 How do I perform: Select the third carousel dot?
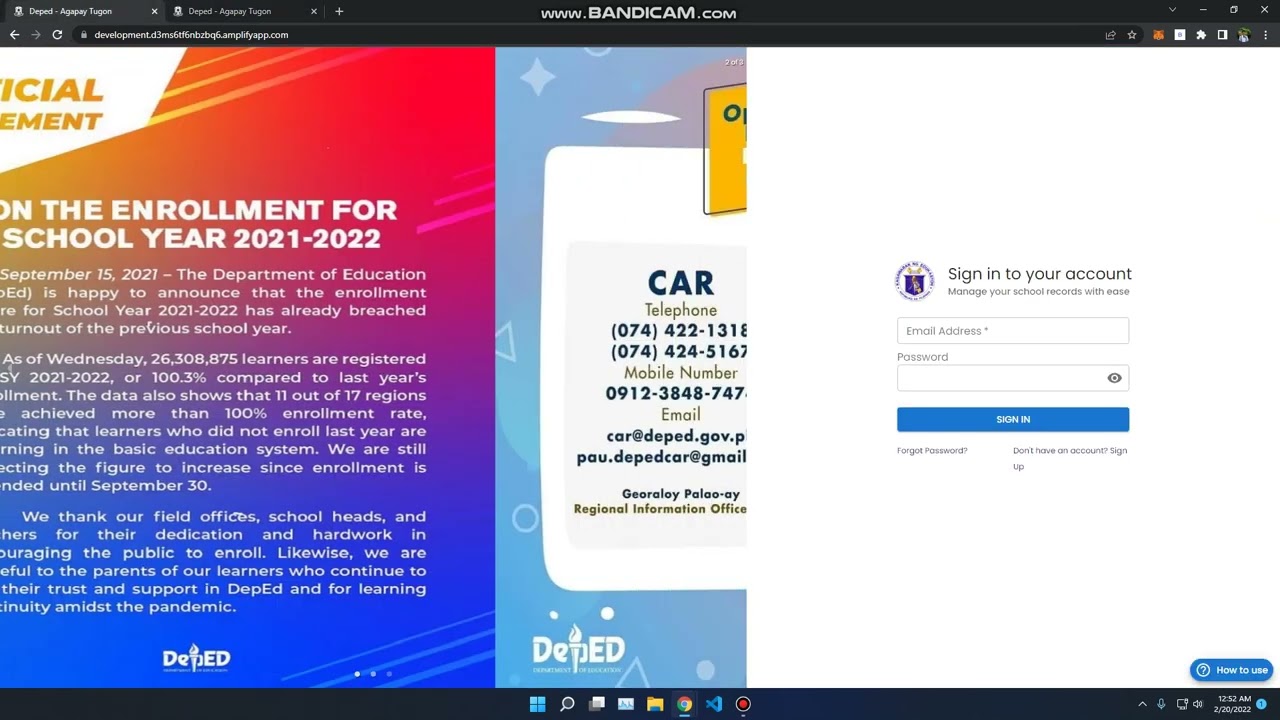tap(389, 674)
